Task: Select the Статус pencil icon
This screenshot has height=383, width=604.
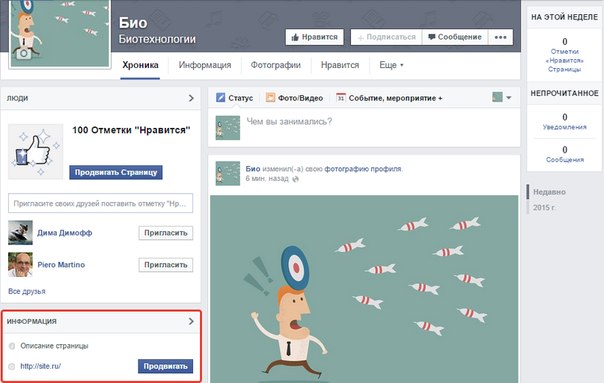Action: [220, 97]
